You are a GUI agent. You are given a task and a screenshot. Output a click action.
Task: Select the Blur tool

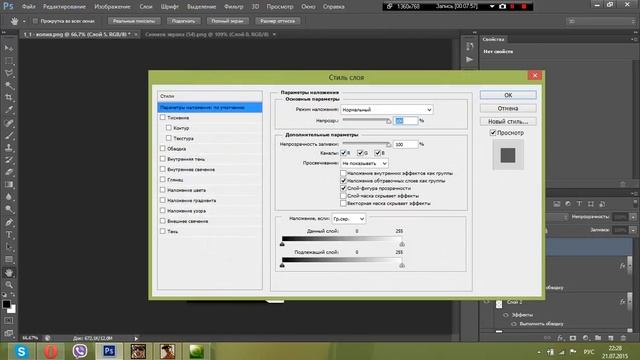(x=9, y=197)
